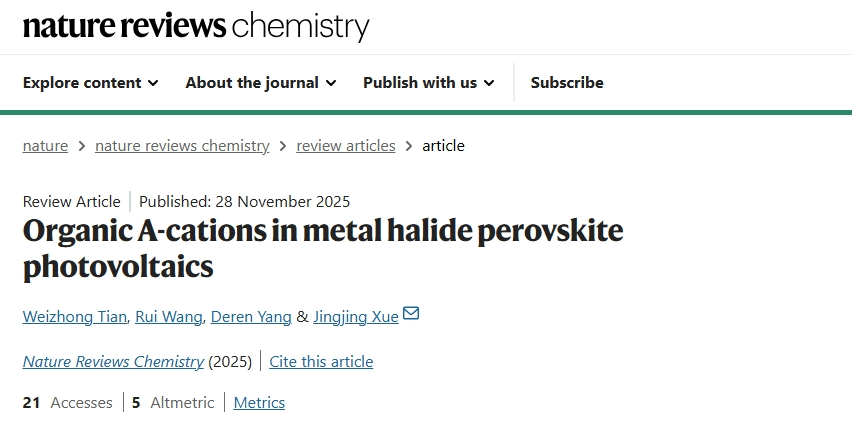Go to the nature breadcrumb link
The image size is (852, 439).
pos(45,145)
